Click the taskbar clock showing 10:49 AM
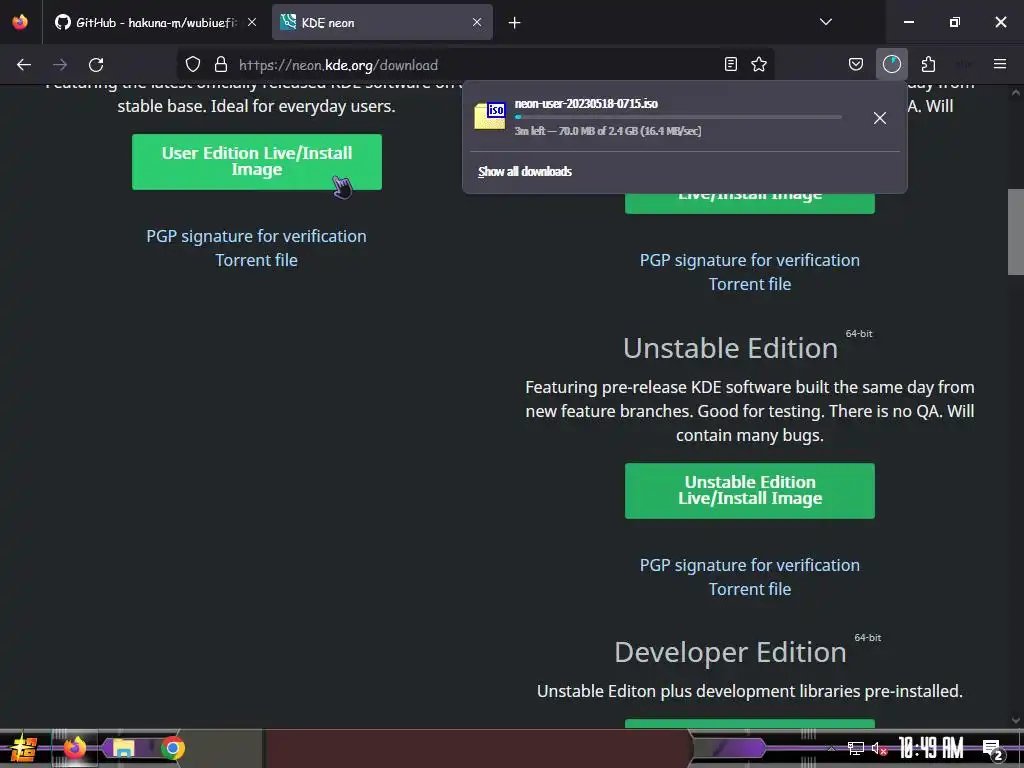 point(931,748)
